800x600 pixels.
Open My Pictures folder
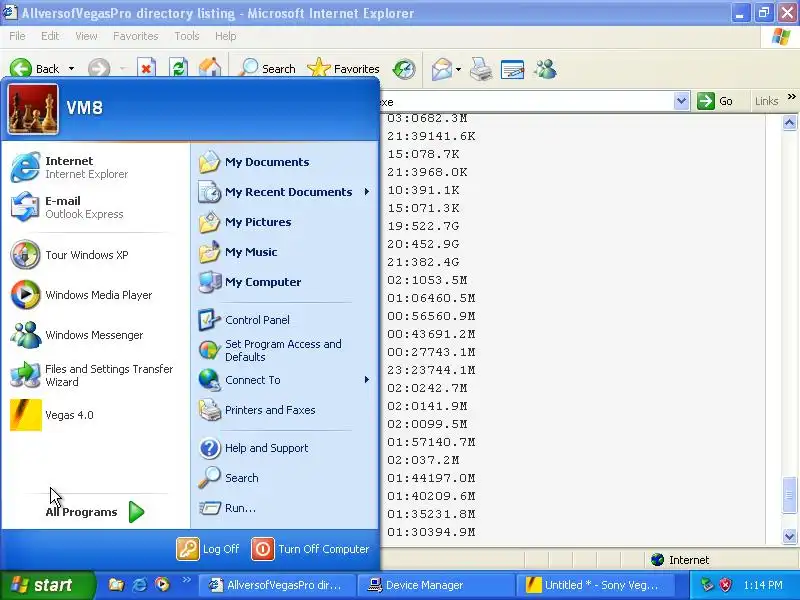[285, 222]
